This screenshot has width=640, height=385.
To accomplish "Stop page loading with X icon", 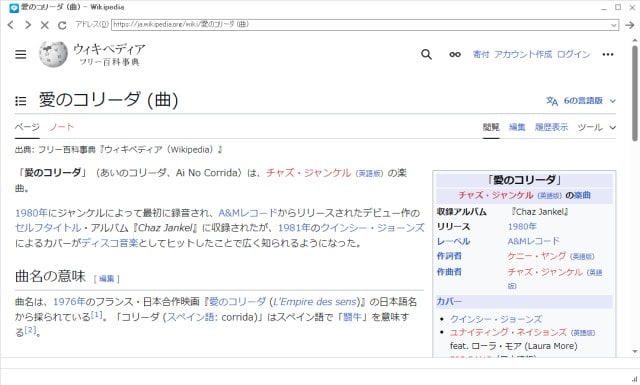I will click(x=44, y=25).
